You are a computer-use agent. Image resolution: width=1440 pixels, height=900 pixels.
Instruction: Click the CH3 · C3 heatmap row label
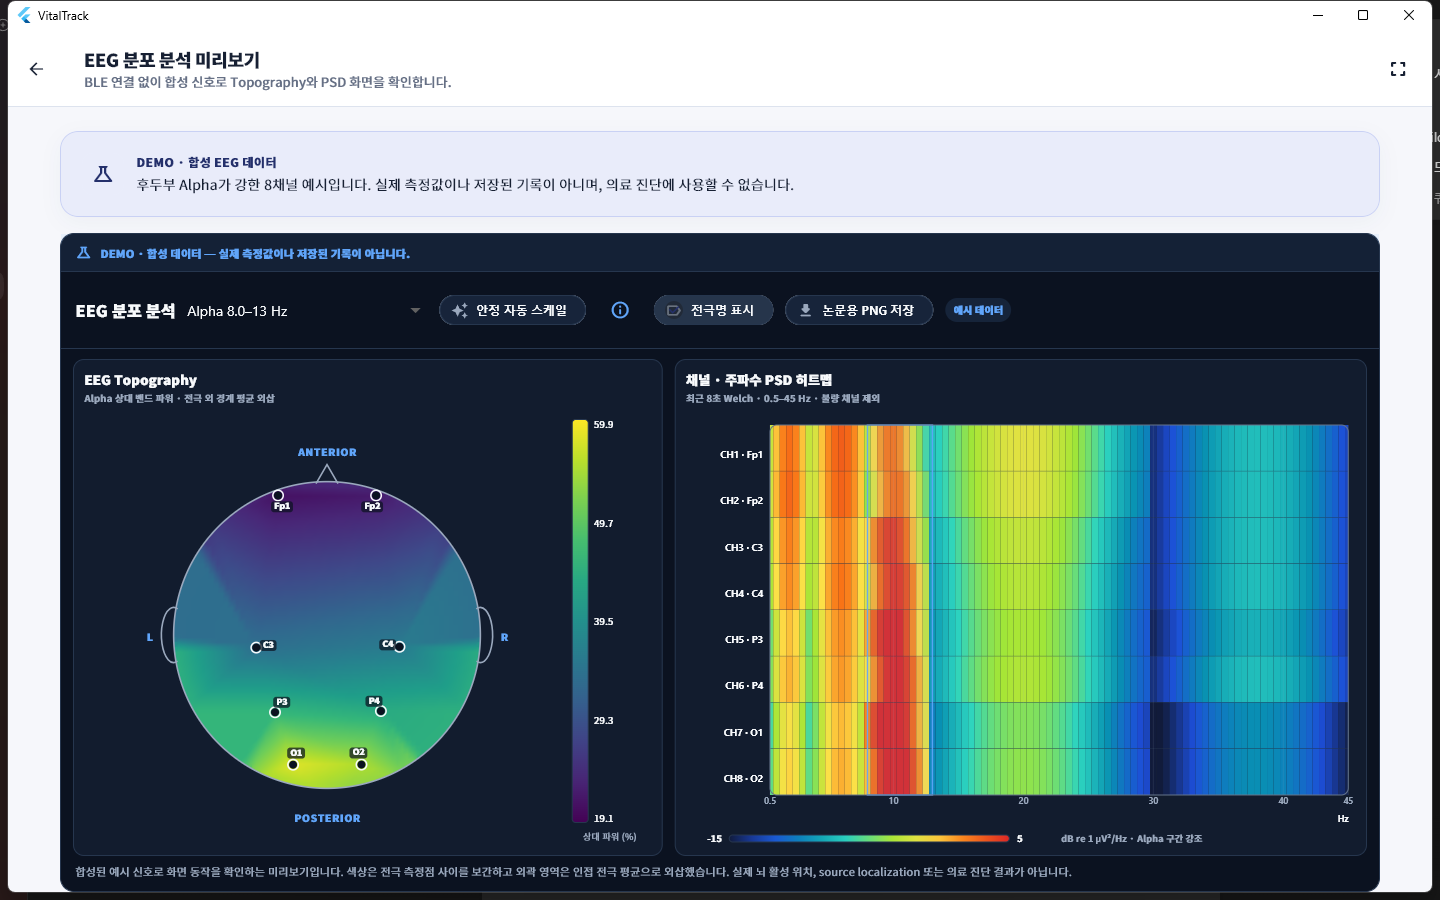(x=744, y=548)
